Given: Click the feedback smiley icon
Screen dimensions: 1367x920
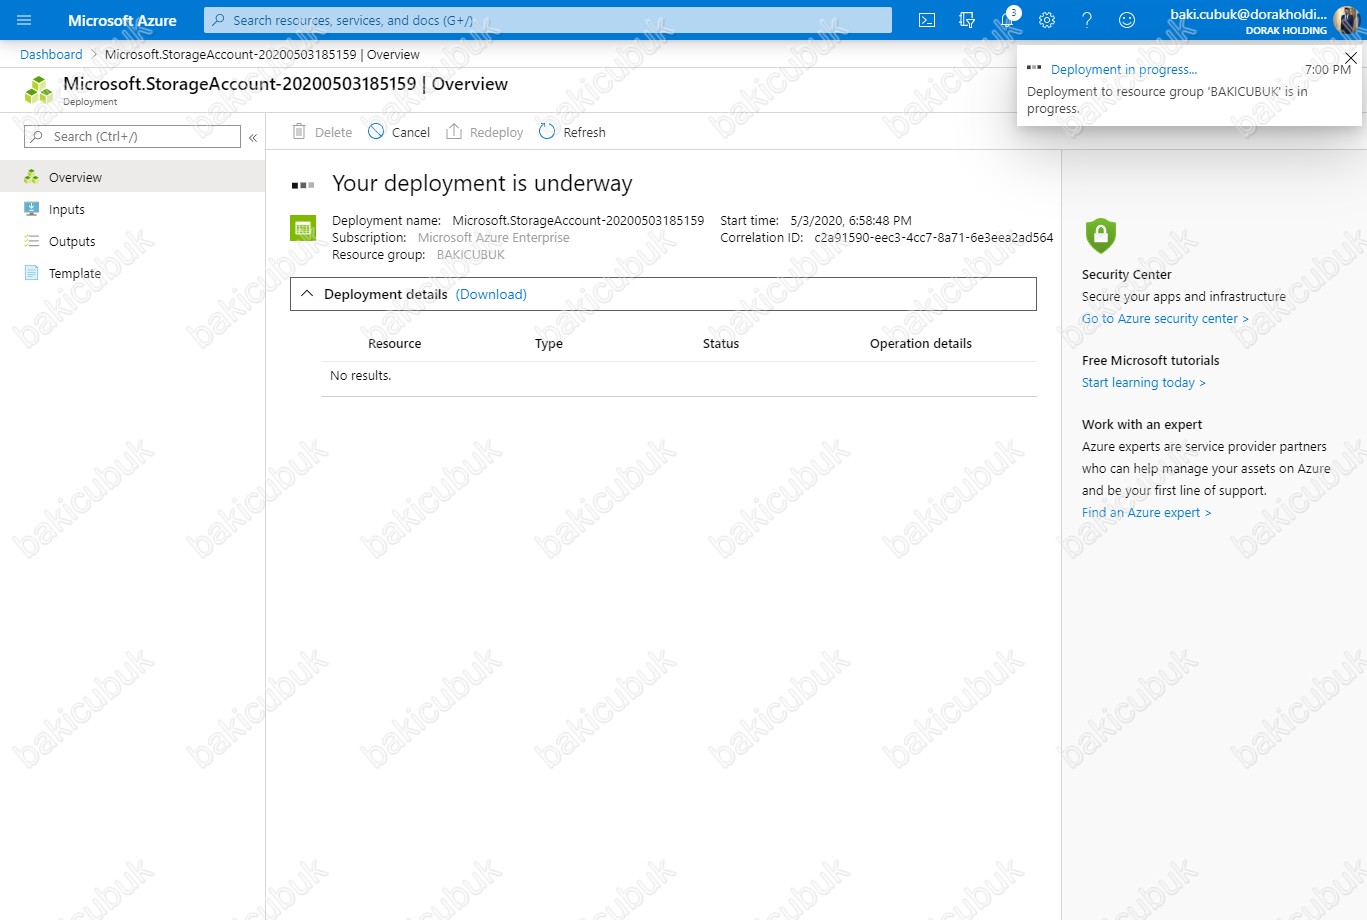Looking at the screenshot, I should click(x=1127, y=20).
